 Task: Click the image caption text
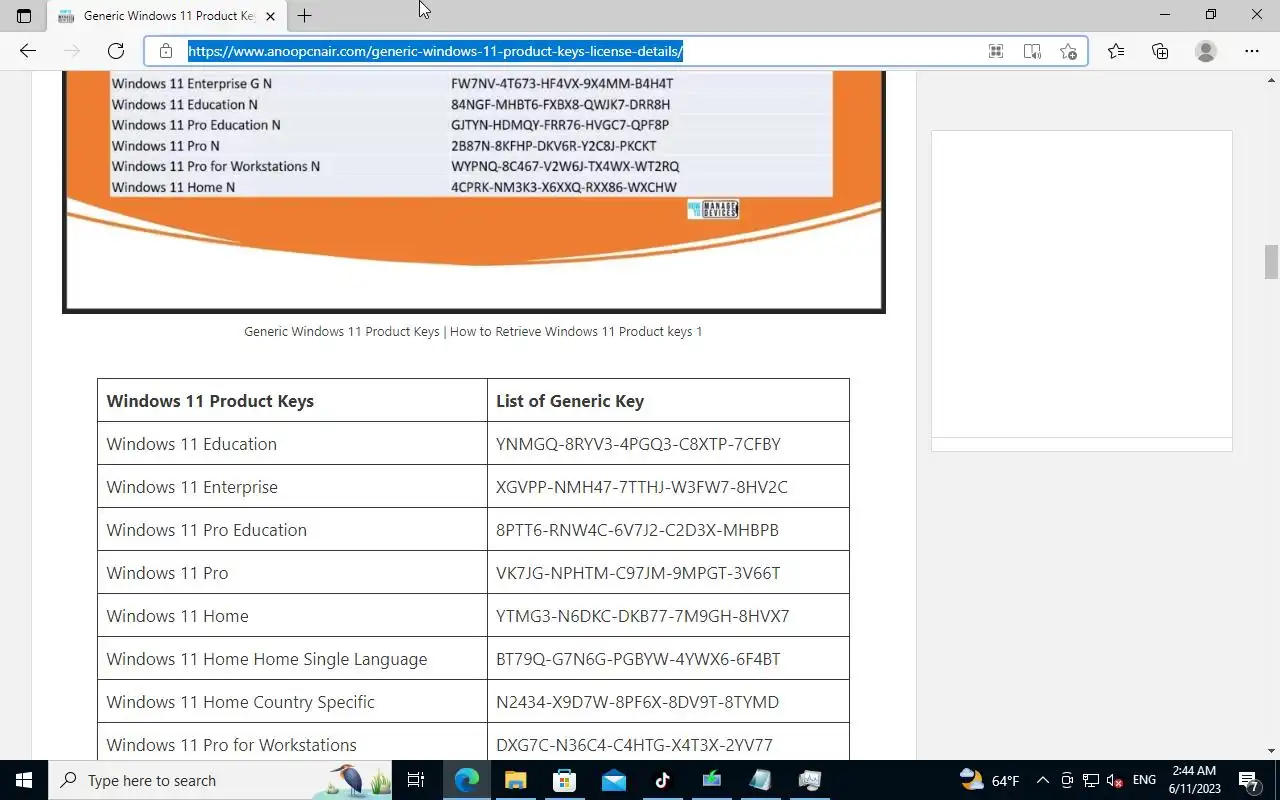[x=473, y=331]
